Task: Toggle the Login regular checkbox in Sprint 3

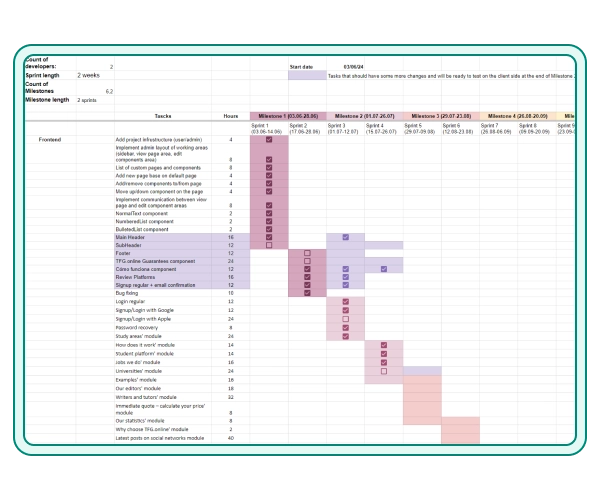Action: coord(345,301)
